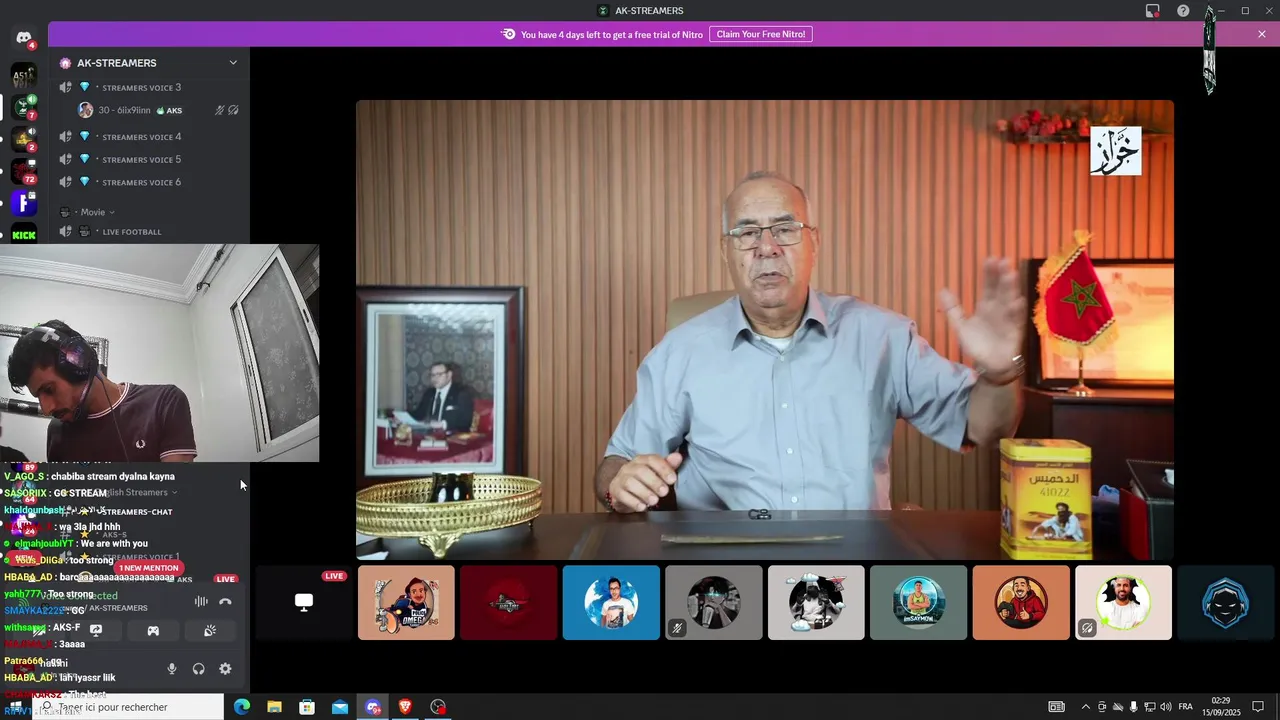
Task: Open Discord home direct messages icon
Action: click(x=24, y=38)
